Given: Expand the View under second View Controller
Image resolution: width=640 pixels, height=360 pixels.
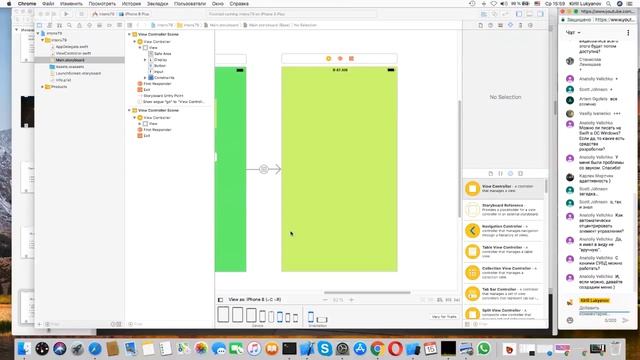Looking at the screenshot, I should [140, 124].
